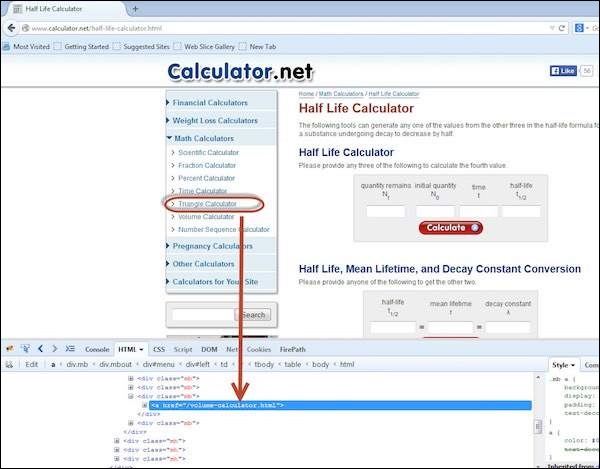Click the time t input field
600x469 pixels.
click(479, 211)
